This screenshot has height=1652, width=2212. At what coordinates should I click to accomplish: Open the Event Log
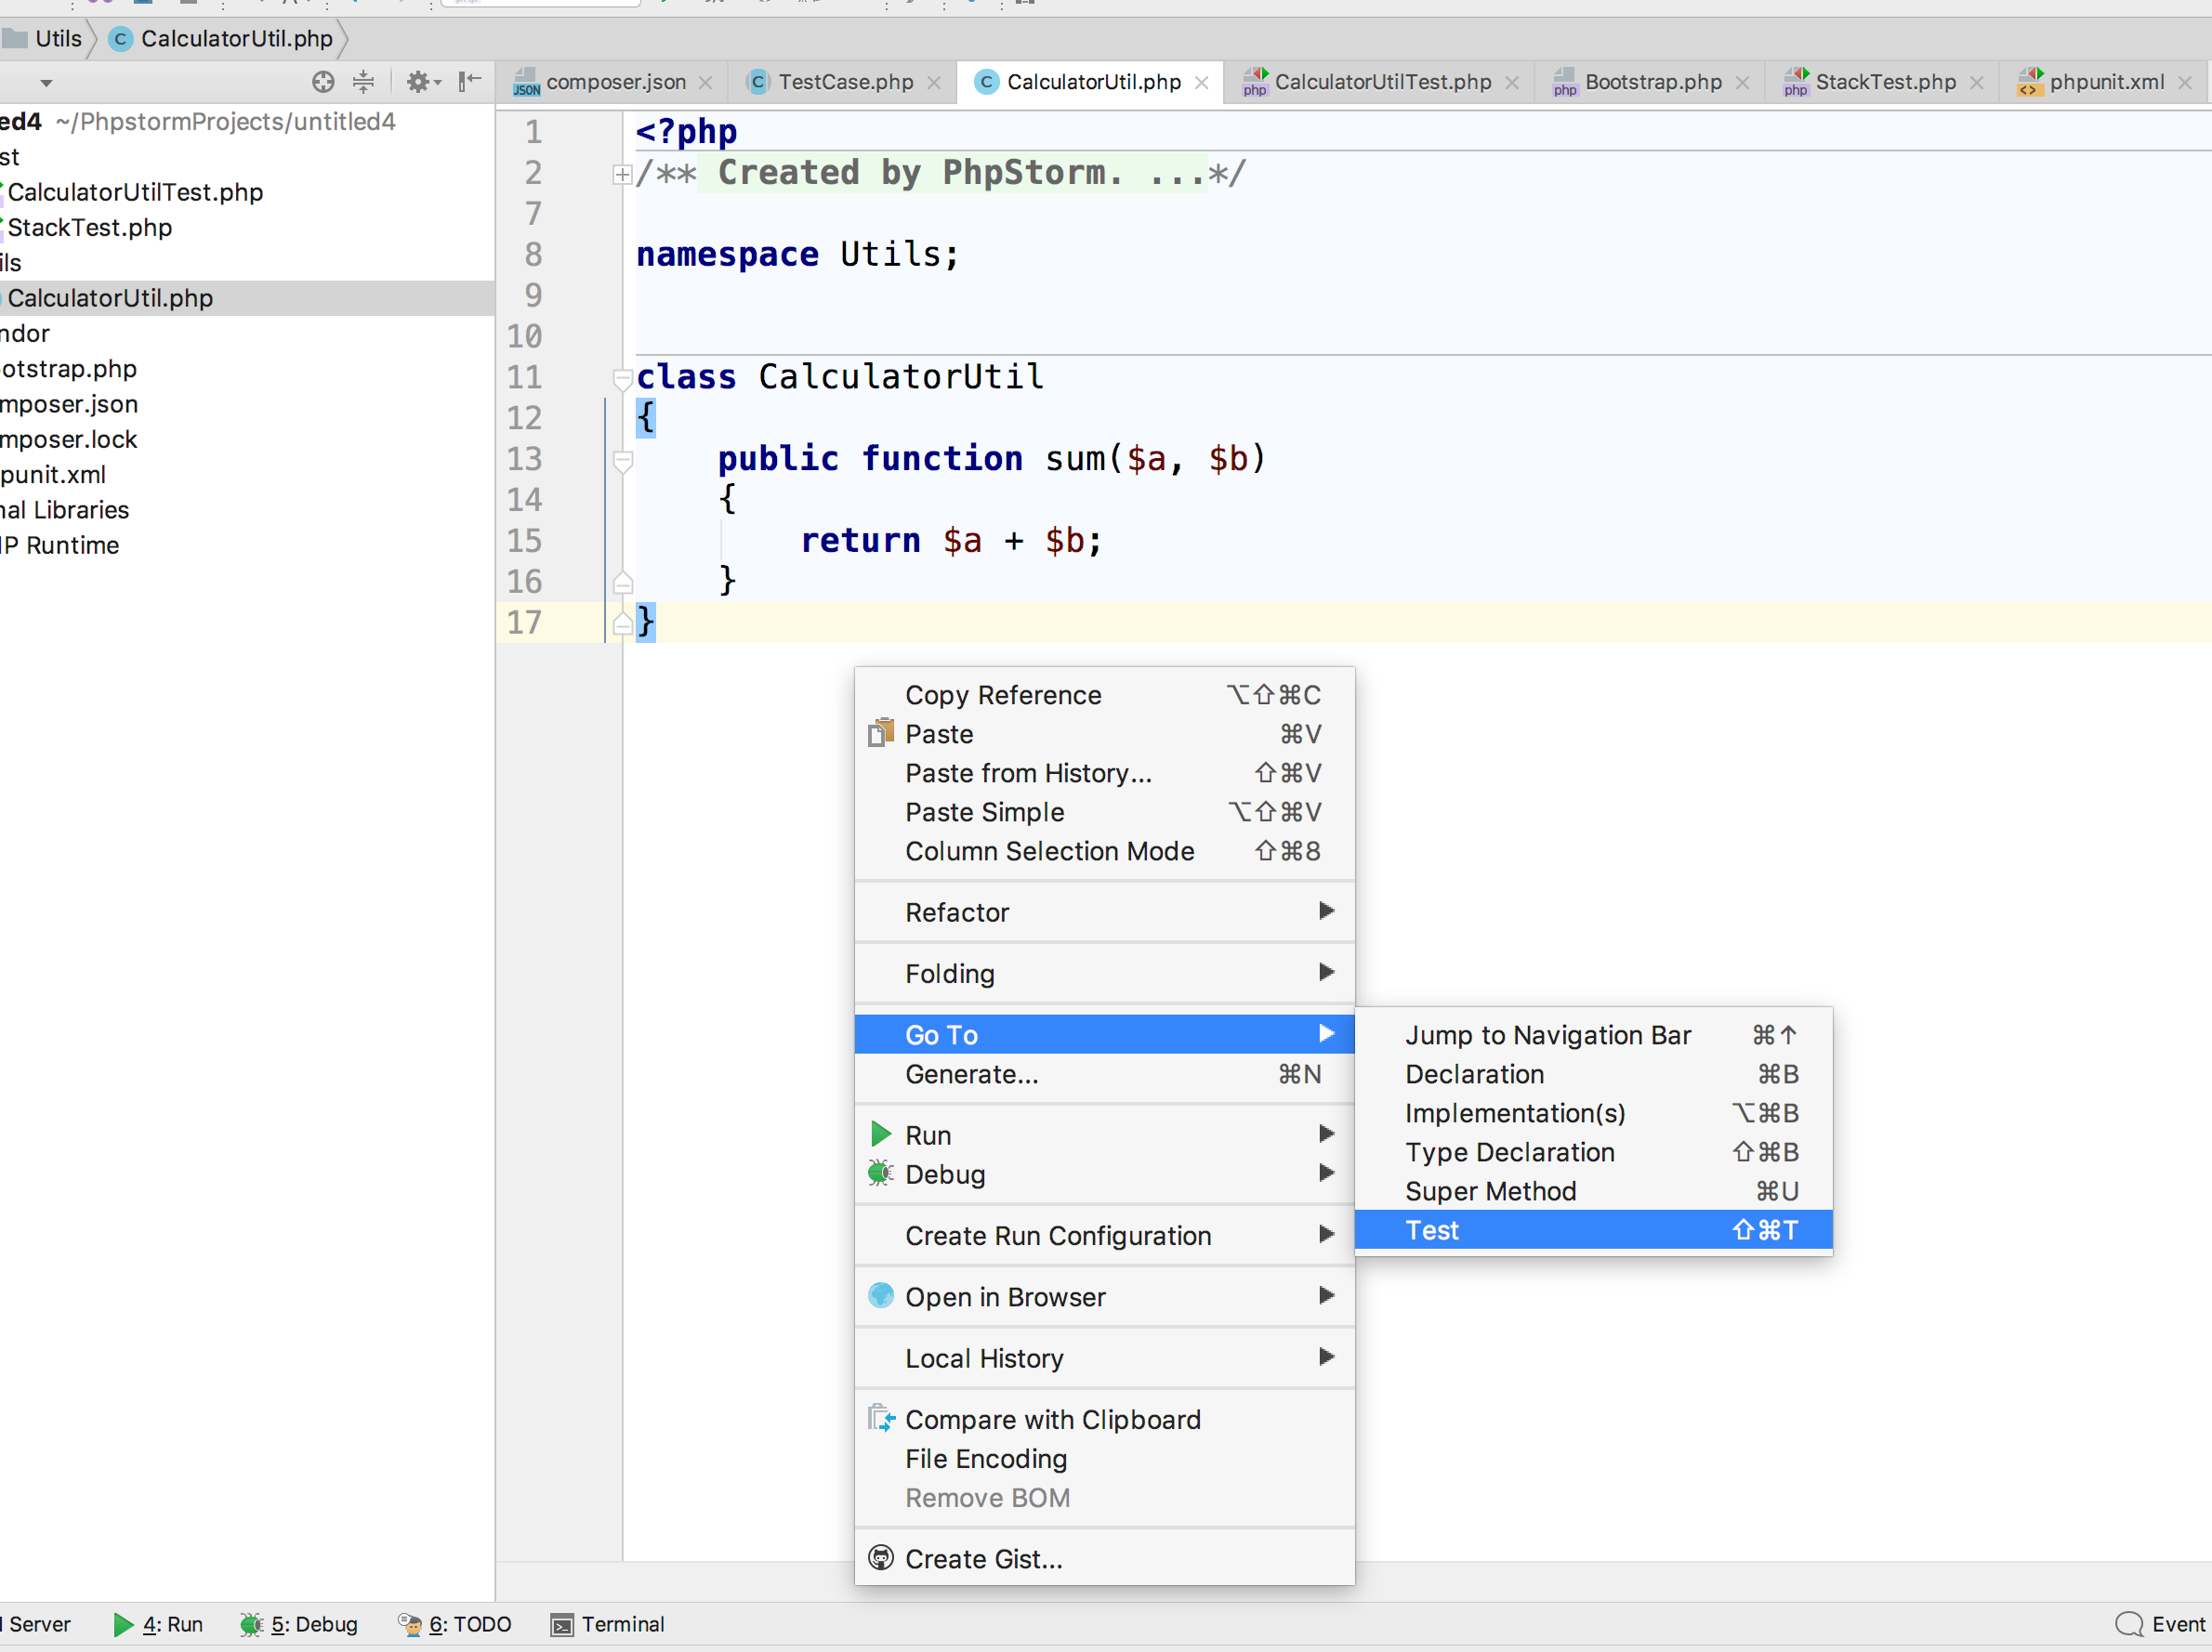click(2161, 1624)
